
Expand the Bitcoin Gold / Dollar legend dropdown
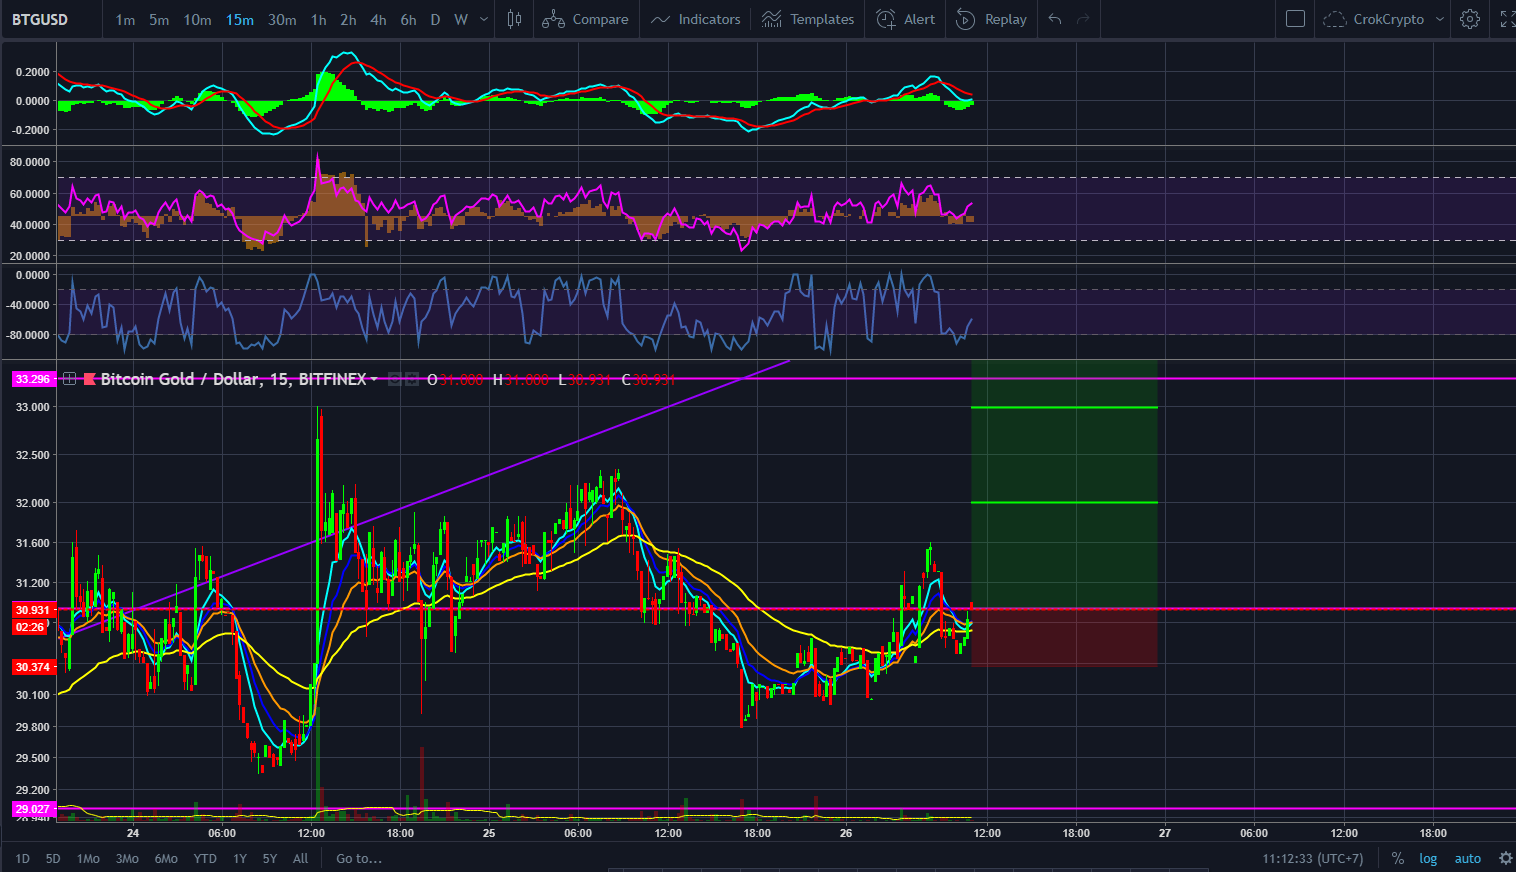(374, 379)
